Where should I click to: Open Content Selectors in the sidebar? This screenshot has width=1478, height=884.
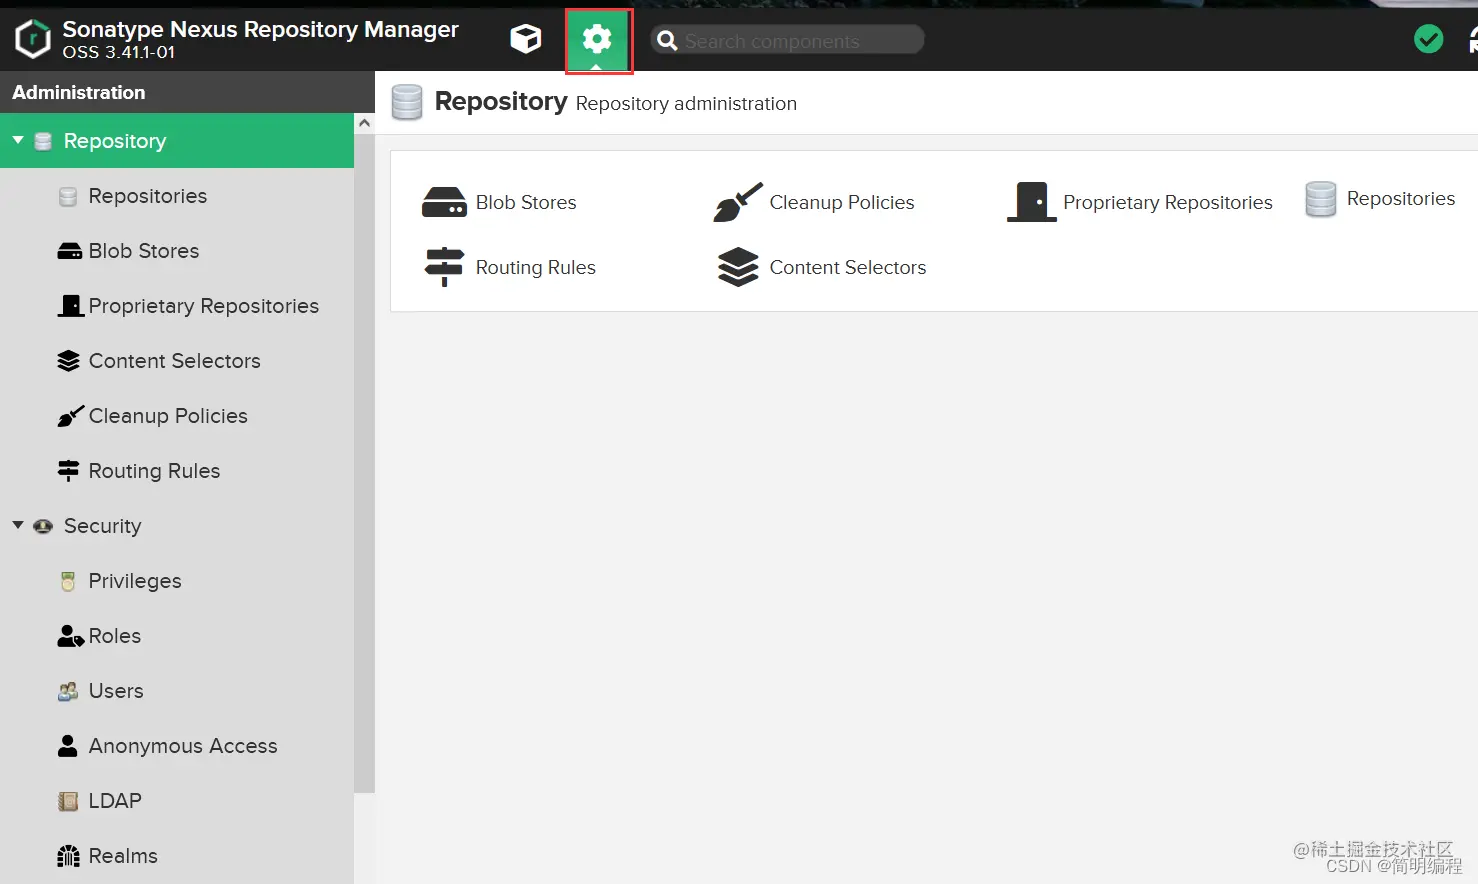tap(177, 361)
